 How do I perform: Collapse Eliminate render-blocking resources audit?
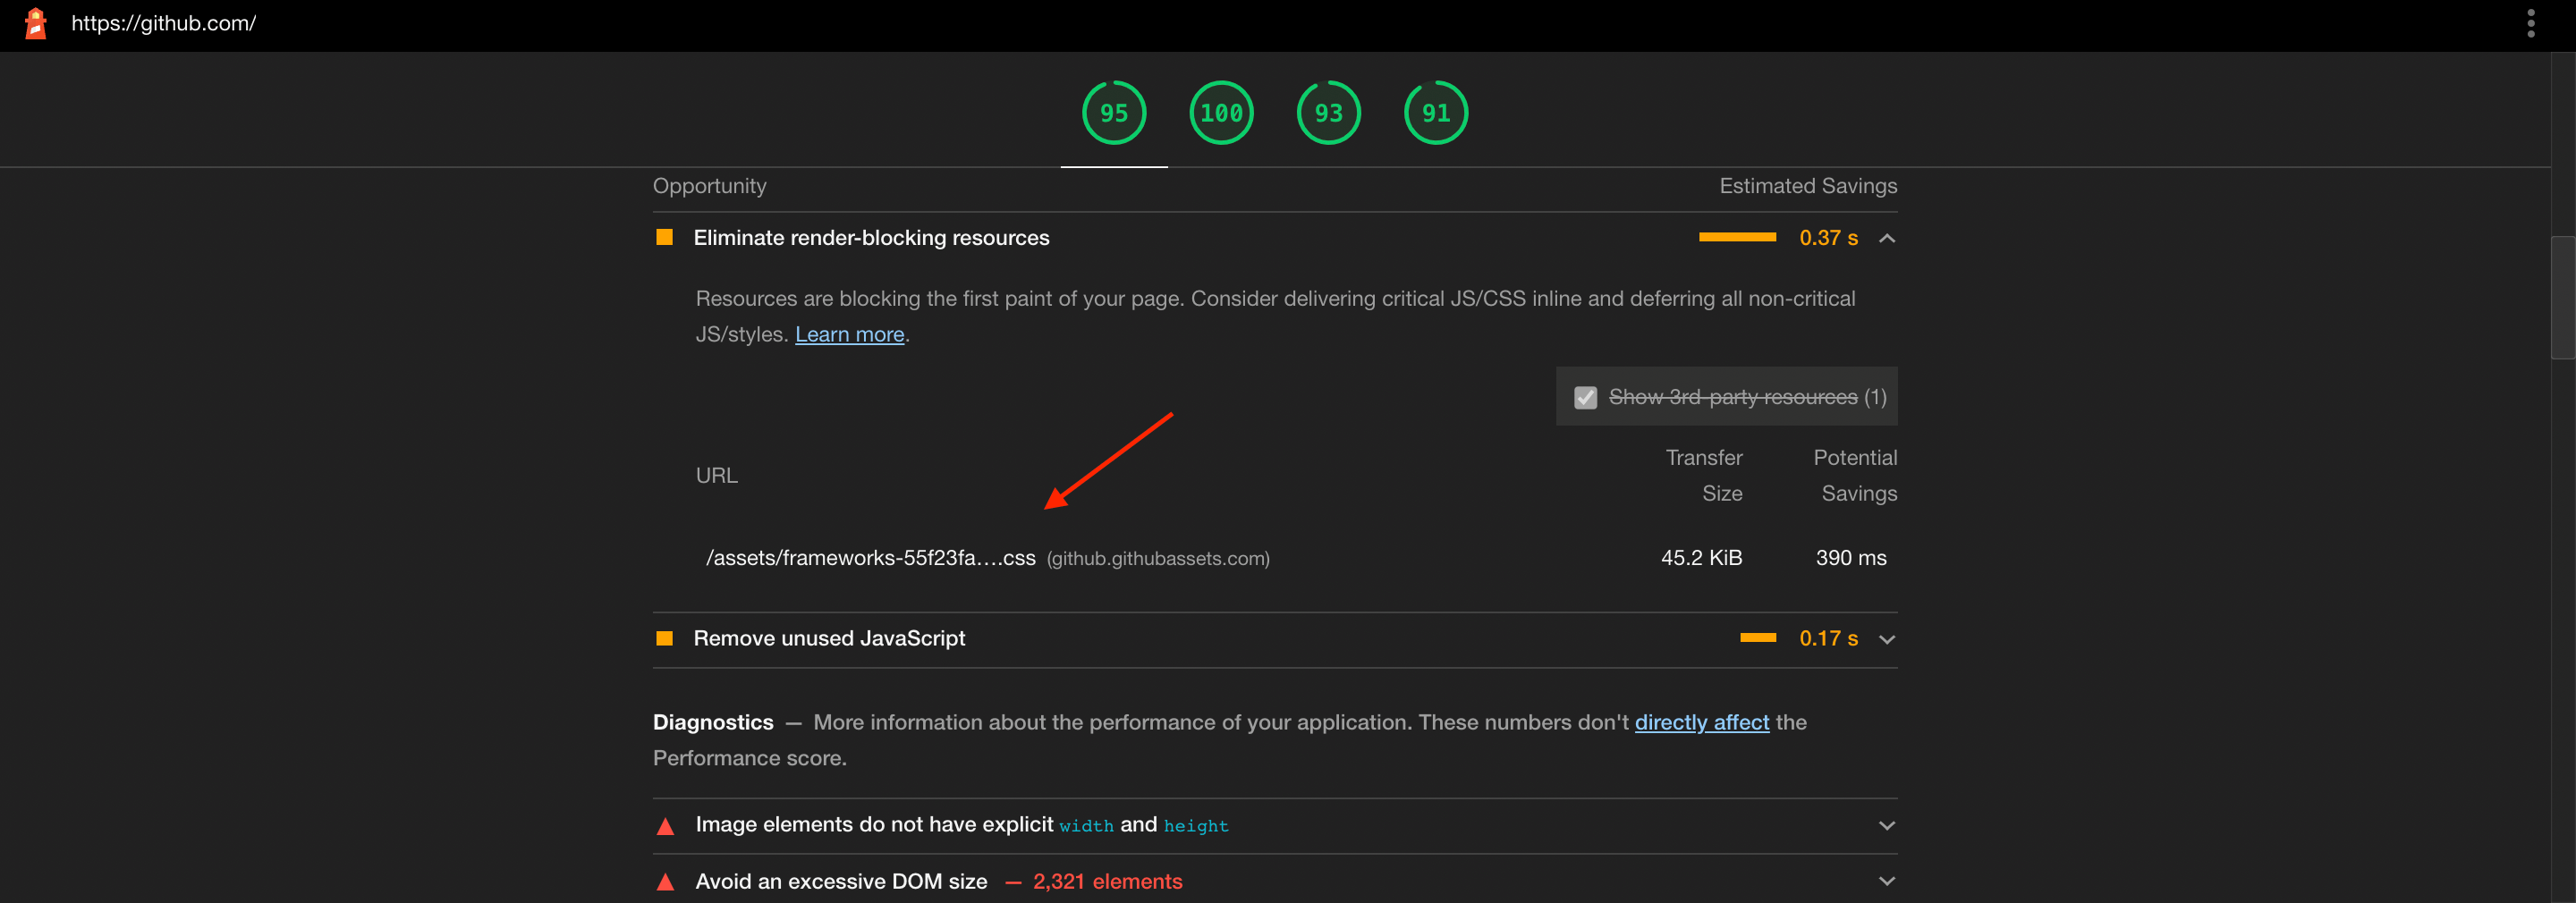click(x=1887, y=238)
